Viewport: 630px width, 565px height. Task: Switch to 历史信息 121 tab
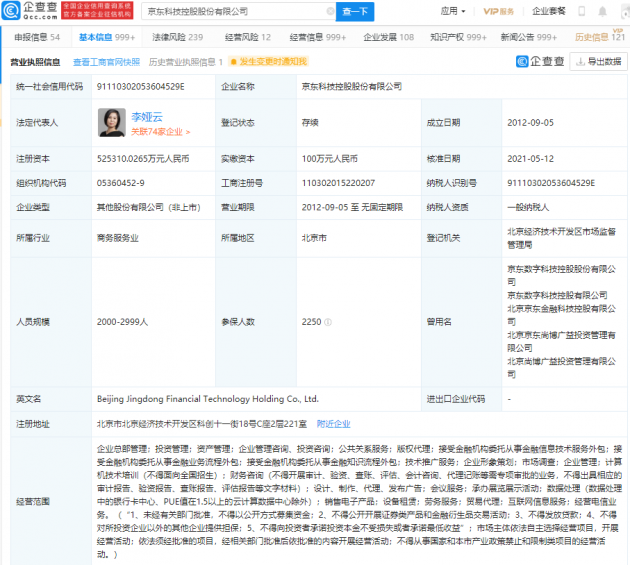tap(600, 37)
